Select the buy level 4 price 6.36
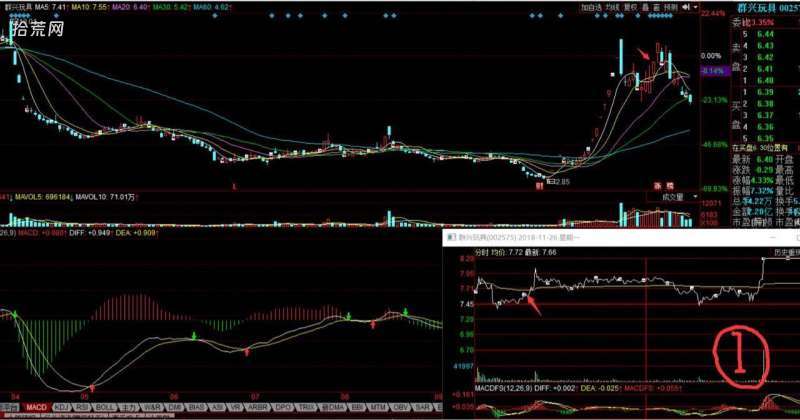The width and height of the screenshot is (800, 420). point(765,127)
